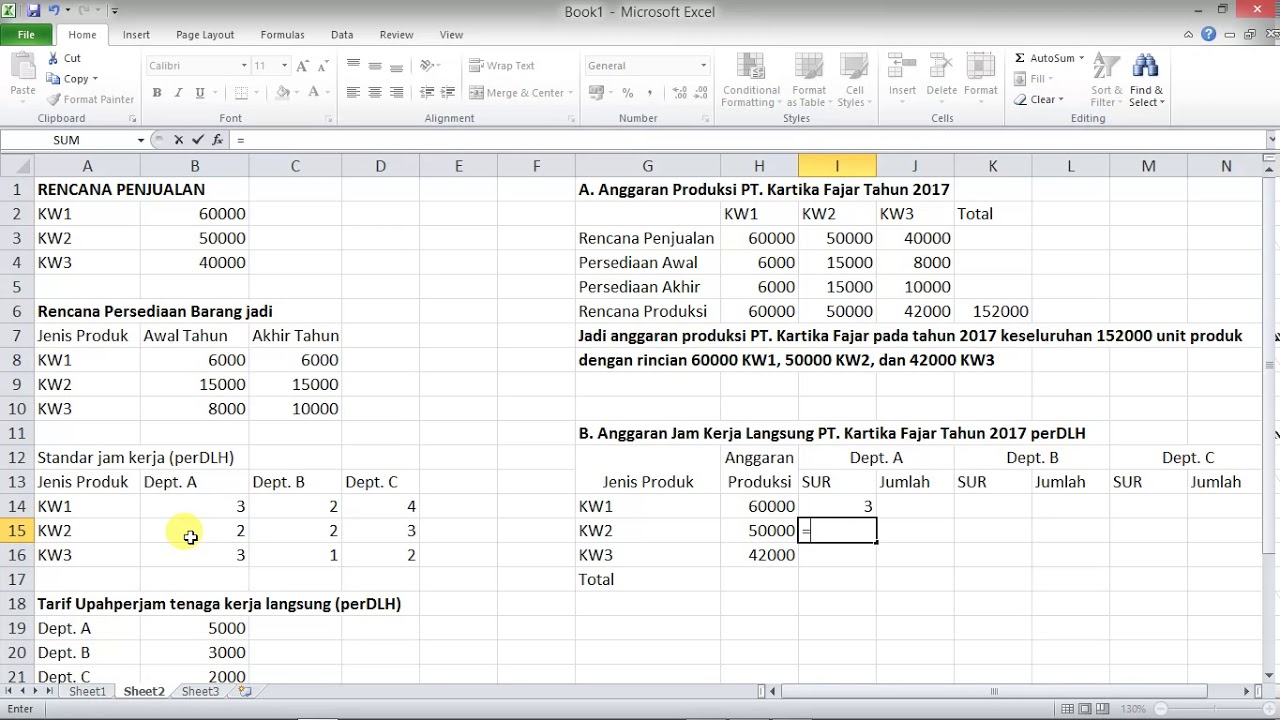Switch to Sheet1 tab
The image size is (1280, 720).
(87, 691)
